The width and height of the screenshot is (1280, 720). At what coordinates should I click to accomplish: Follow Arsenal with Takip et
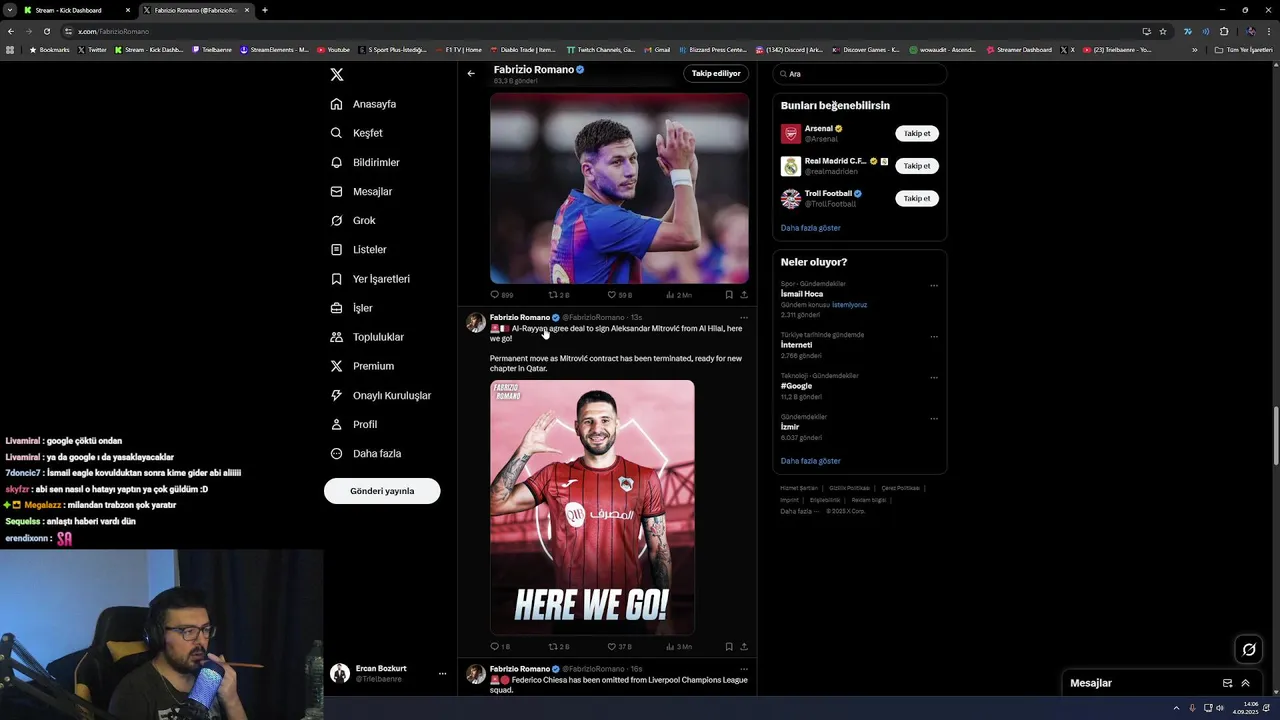(917, 133)
